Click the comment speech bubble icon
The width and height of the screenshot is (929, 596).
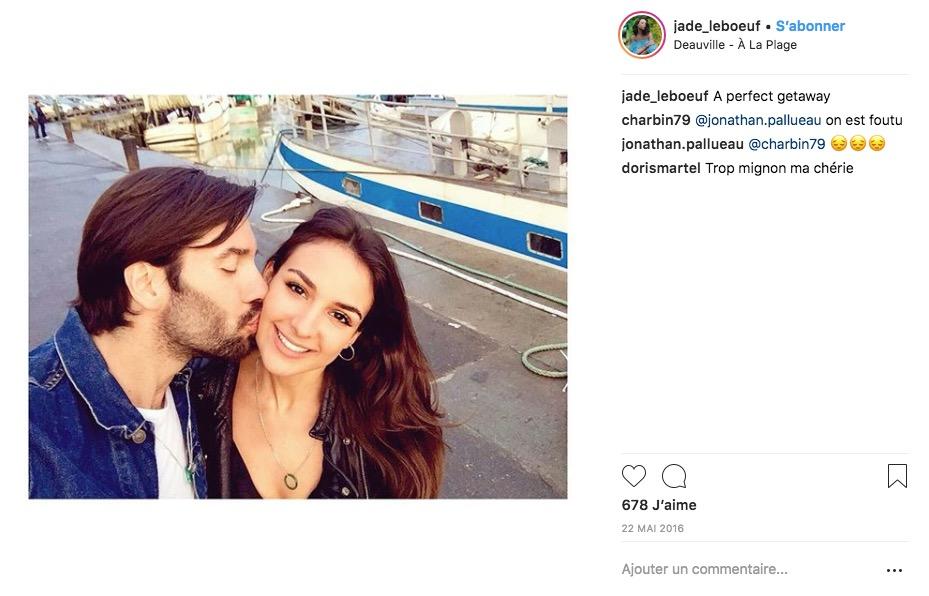pos(674,476)
